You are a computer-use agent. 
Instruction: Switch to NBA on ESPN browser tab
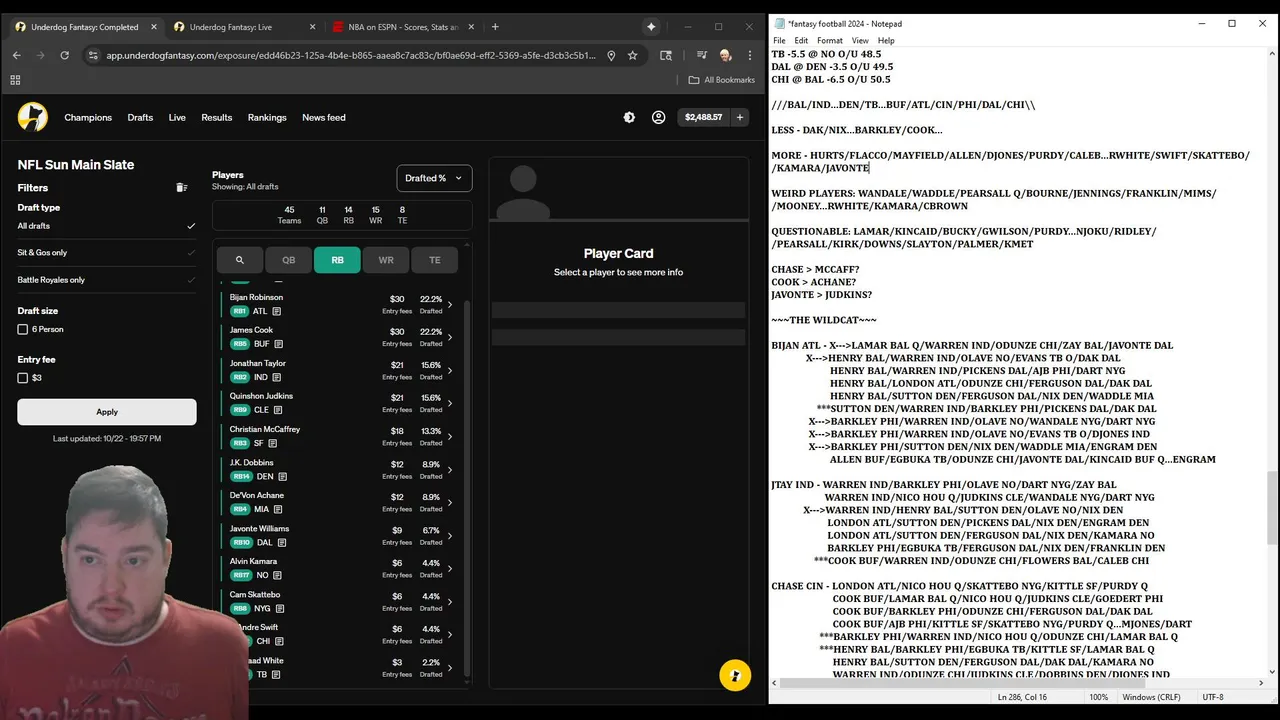(x=404, y=27)
